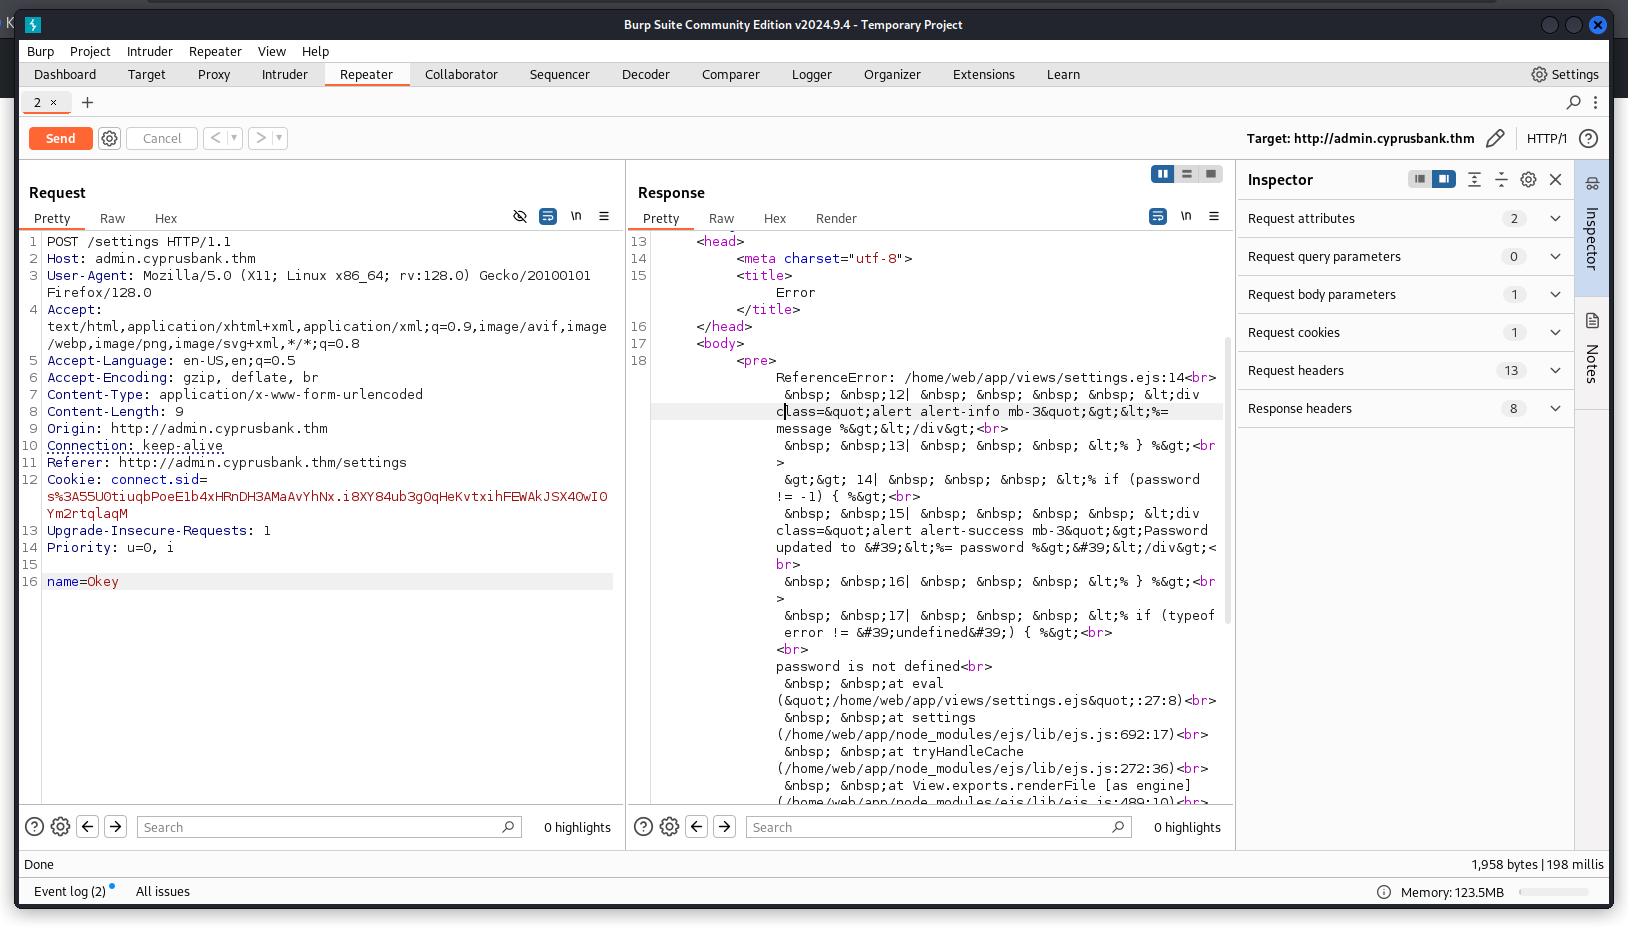The height and width of the screenshot is (931, 1628).
Task: Open the Decoder tool tab
Action: click(x=646, y=74)
